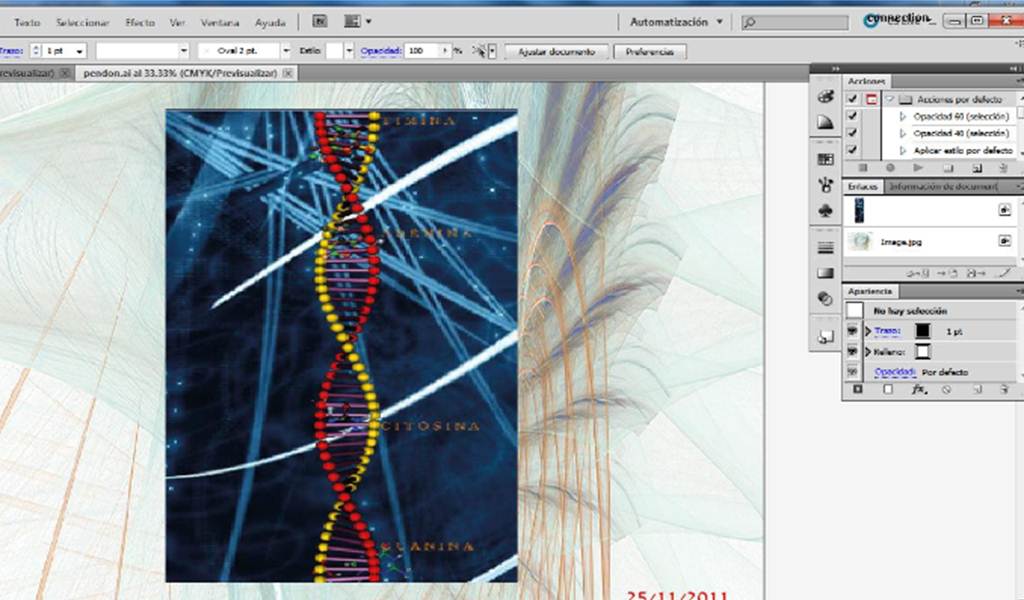Select the black Trazo color swatch
The image size is (1024, 600).
pyautogui.click(x=922, y=331)
